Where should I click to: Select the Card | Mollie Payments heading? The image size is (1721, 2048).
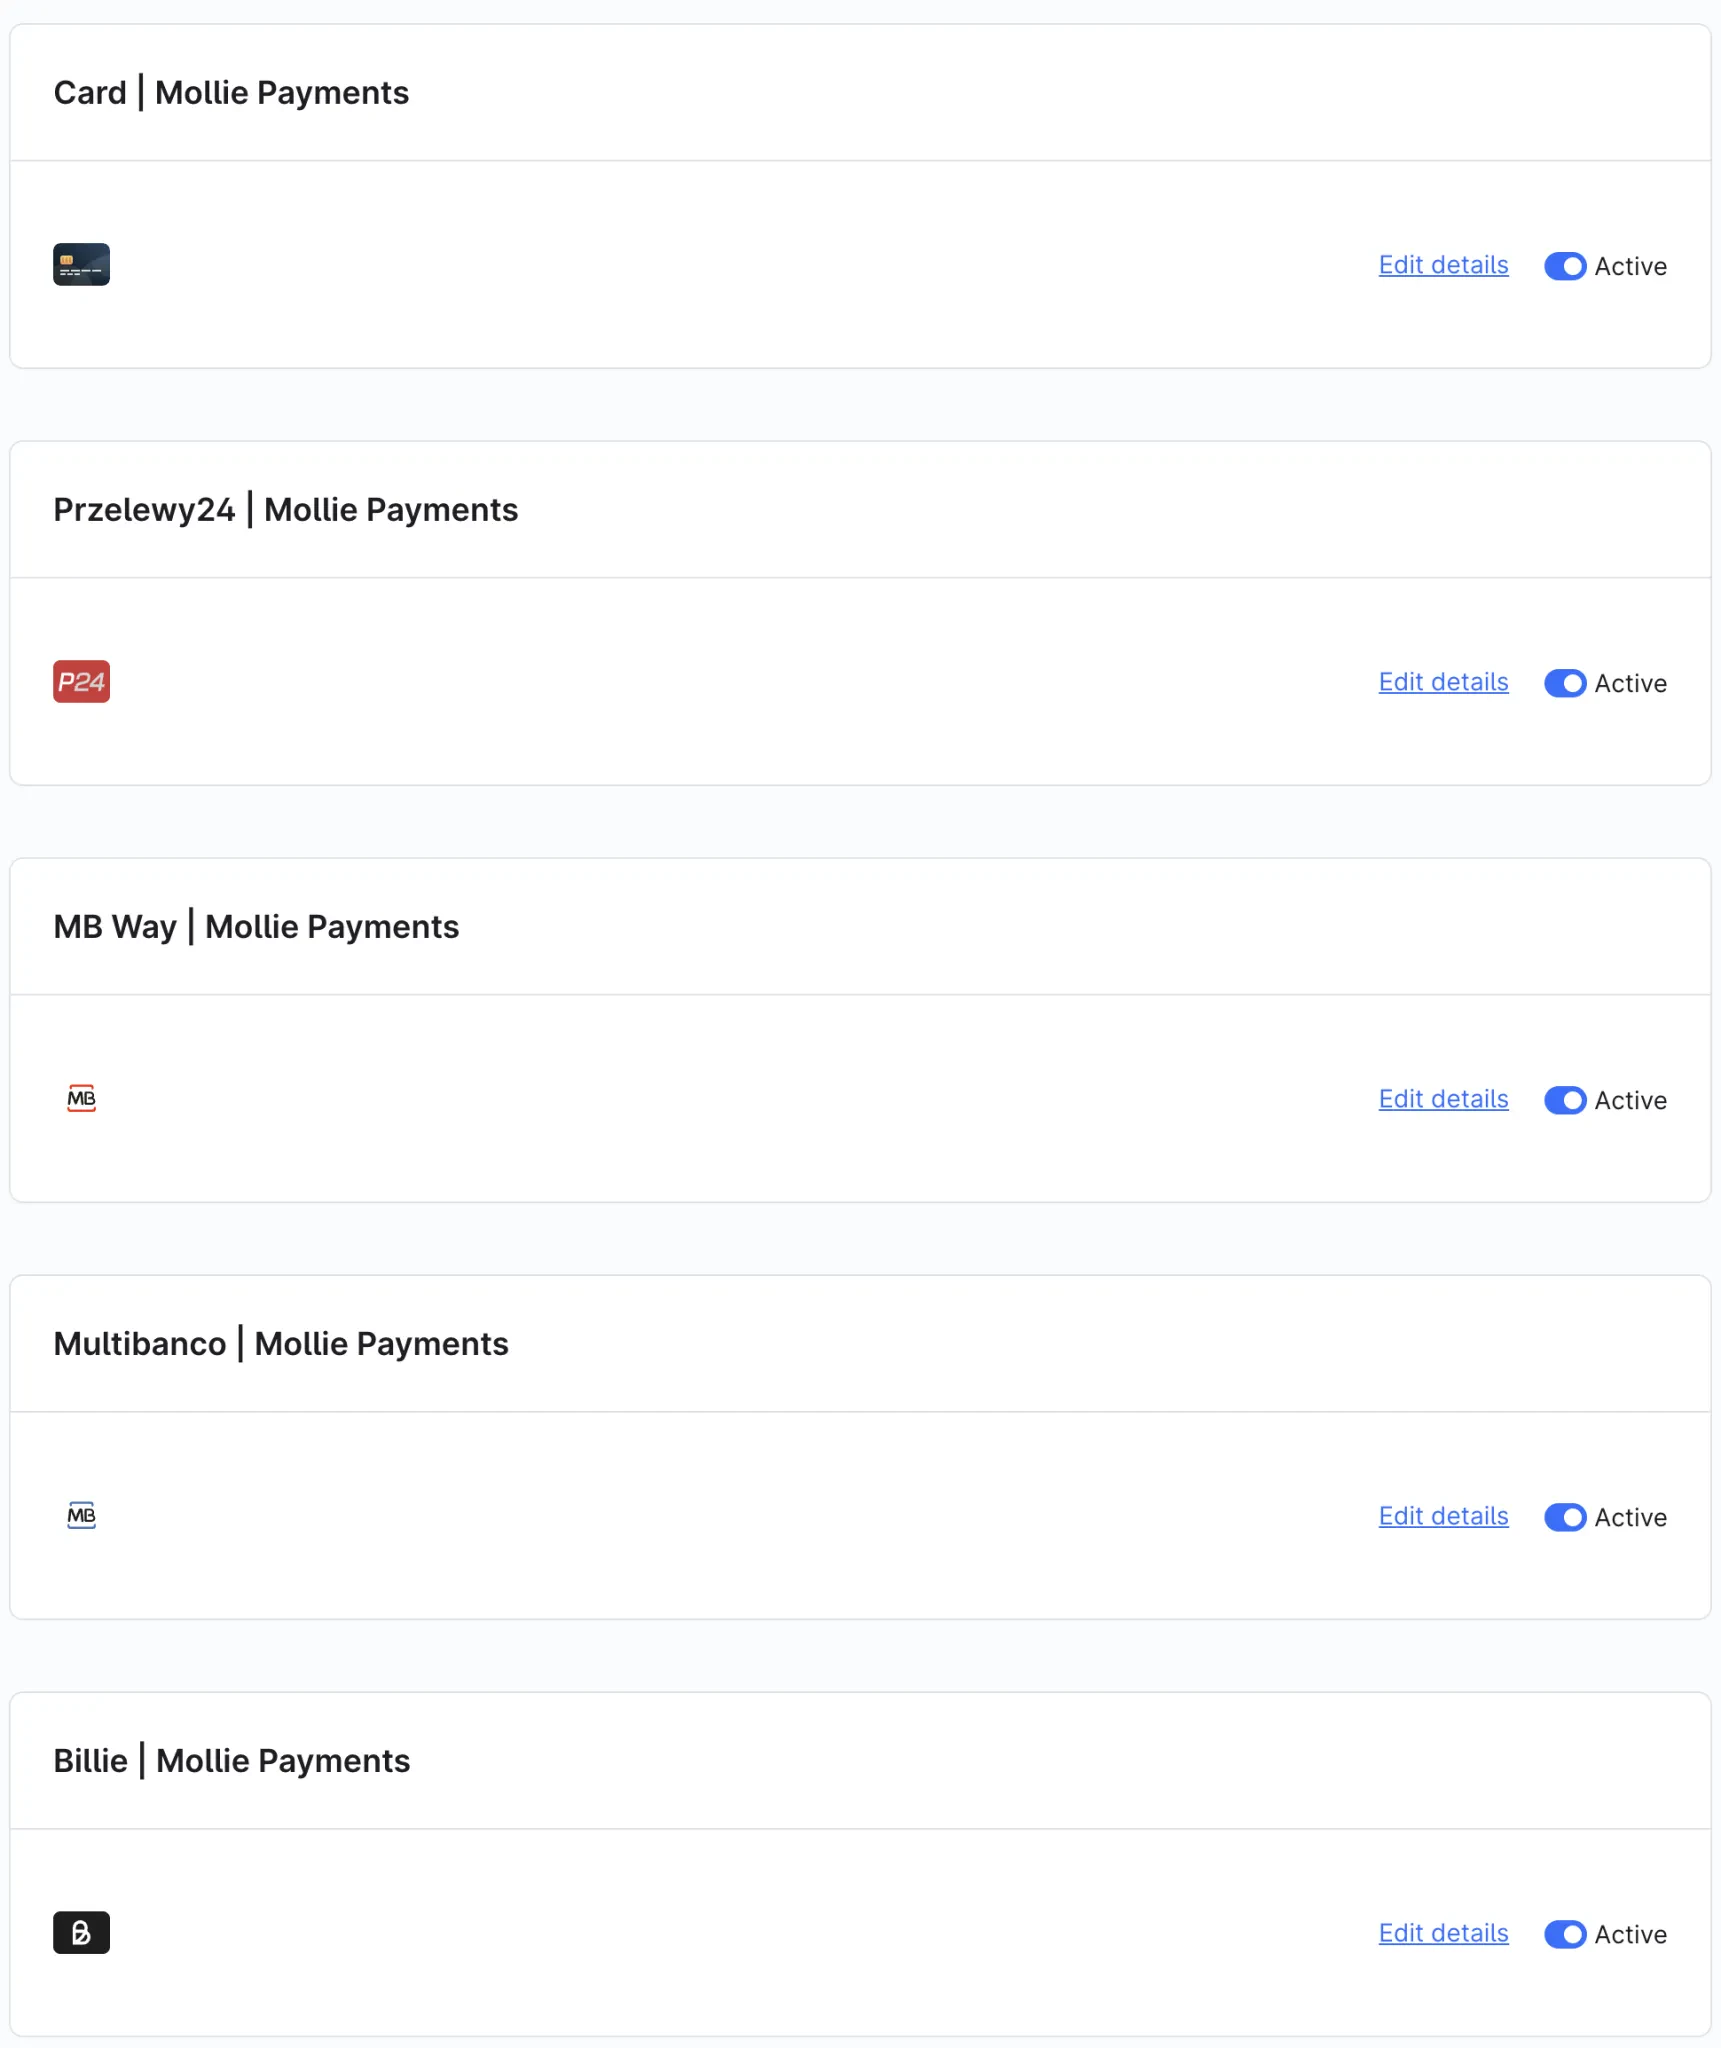point(231,93)
